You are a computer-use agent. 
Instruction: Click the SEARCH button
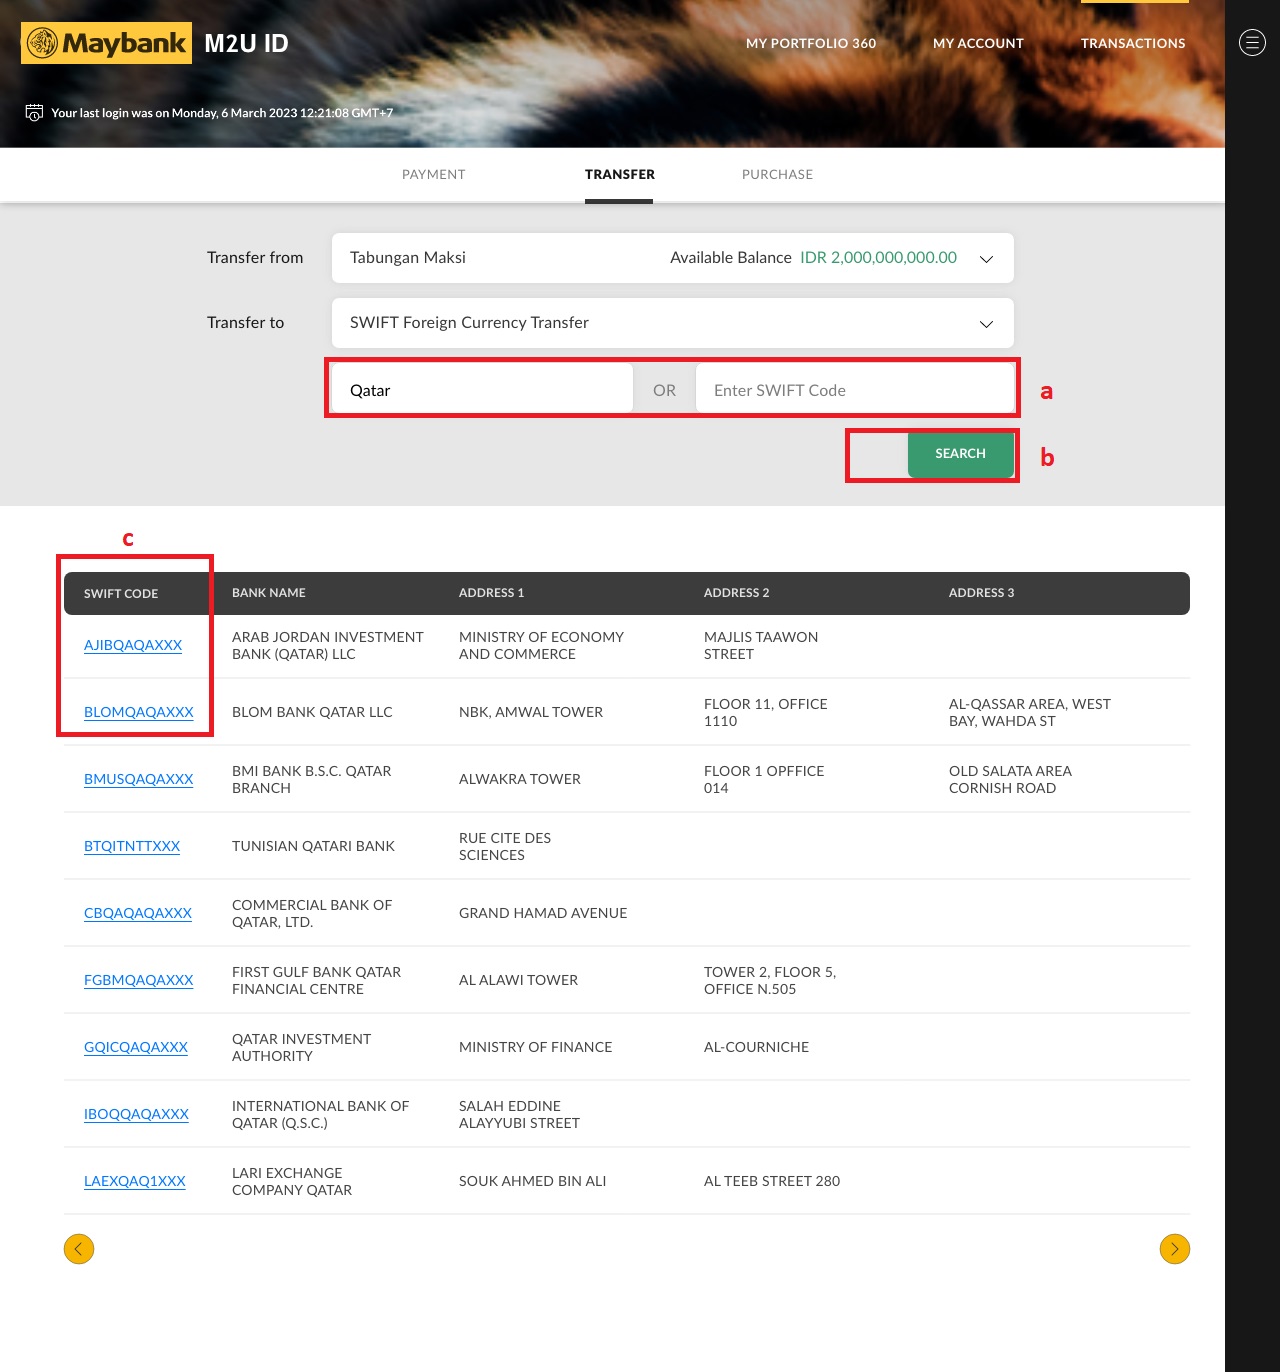960,454
